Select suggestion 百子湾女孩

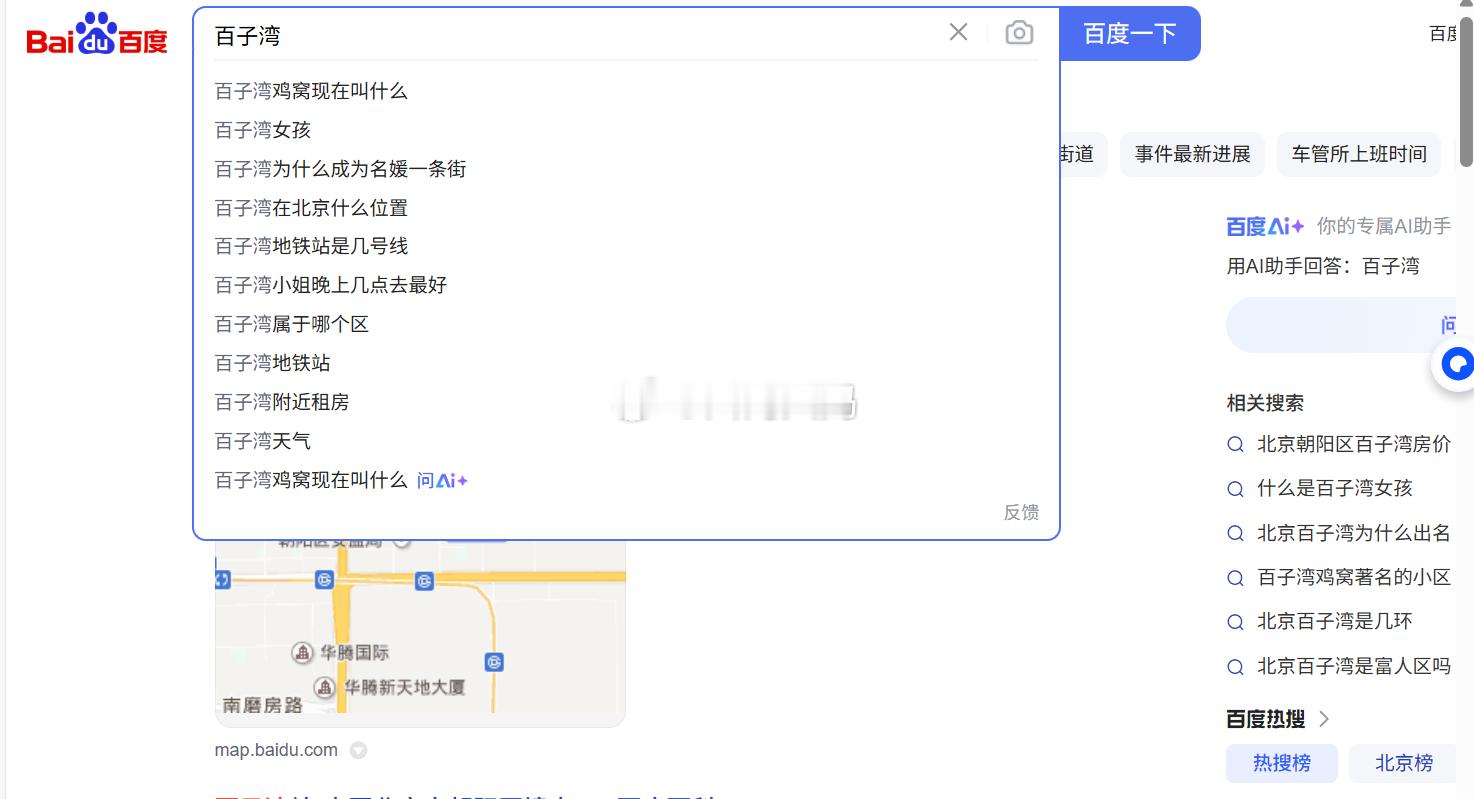pos(263,130)
